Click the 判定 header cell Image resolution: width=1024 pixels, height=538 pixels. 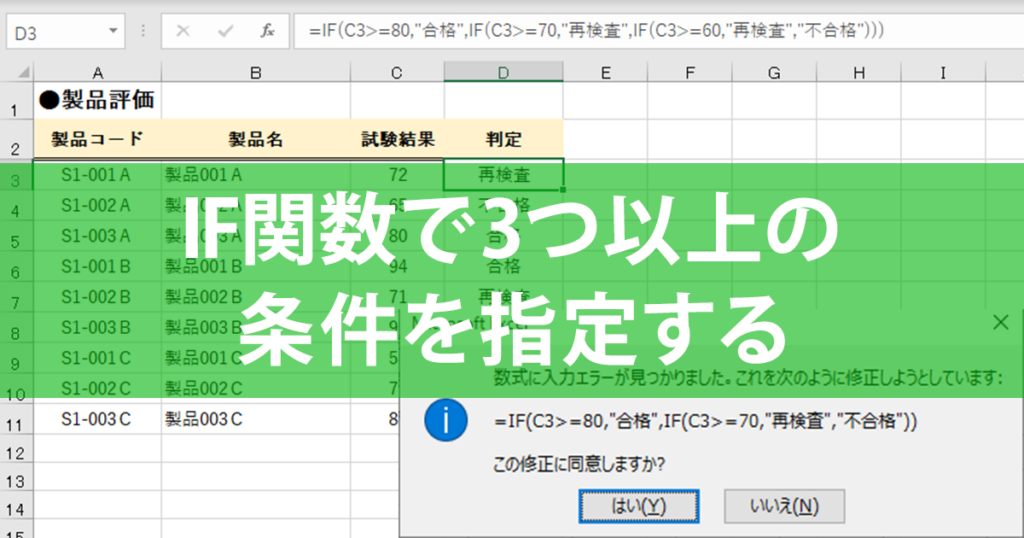tap(503, 139)
